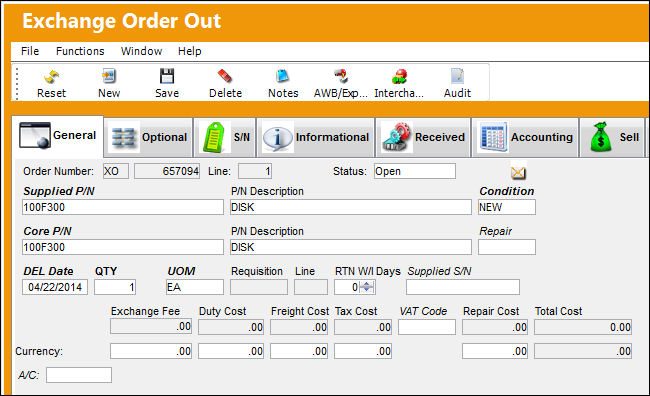650x396 pixels.
Task: Click the Total Cost field showing 0.00
Action: pyautogui.click(x=583, y=327)
